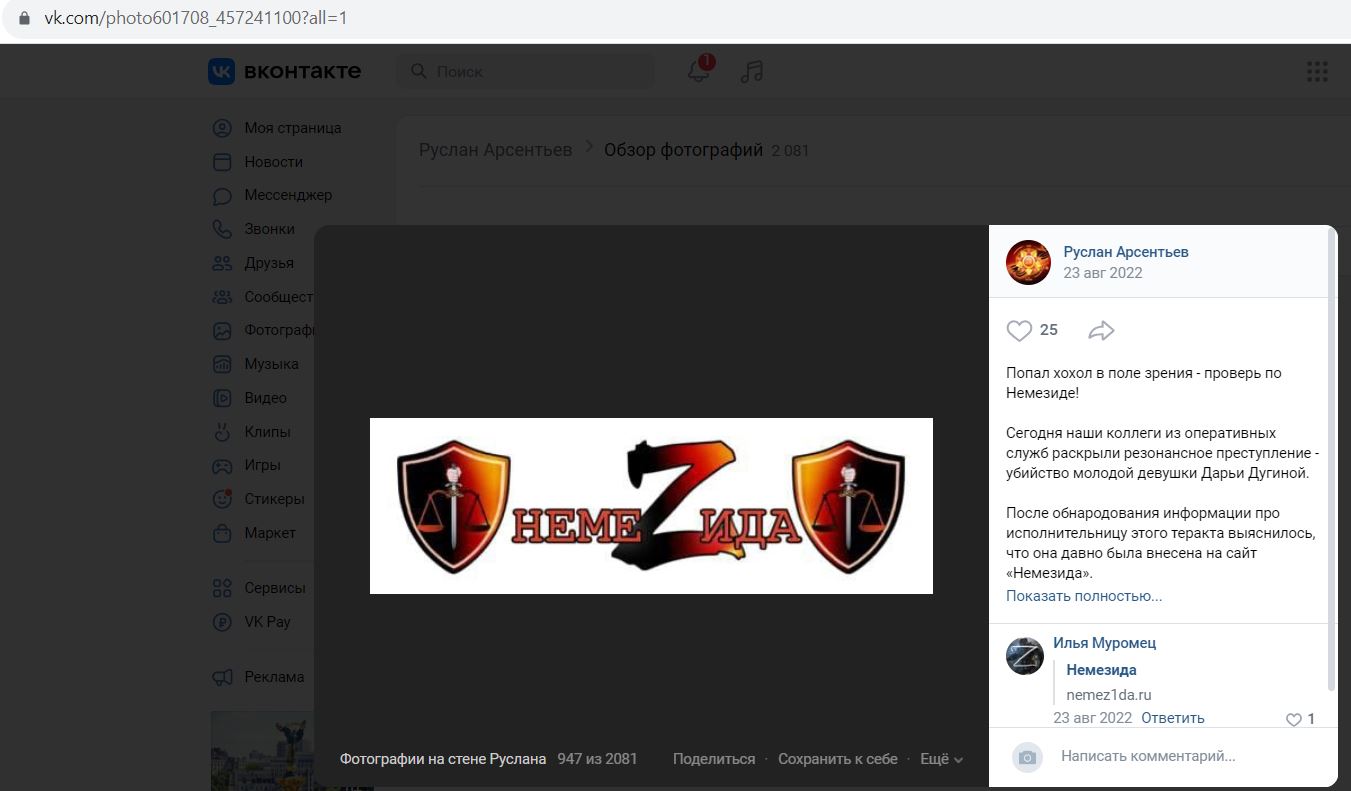Click the Services grid icon
The image size is (1351, 791).
(222, 588)
